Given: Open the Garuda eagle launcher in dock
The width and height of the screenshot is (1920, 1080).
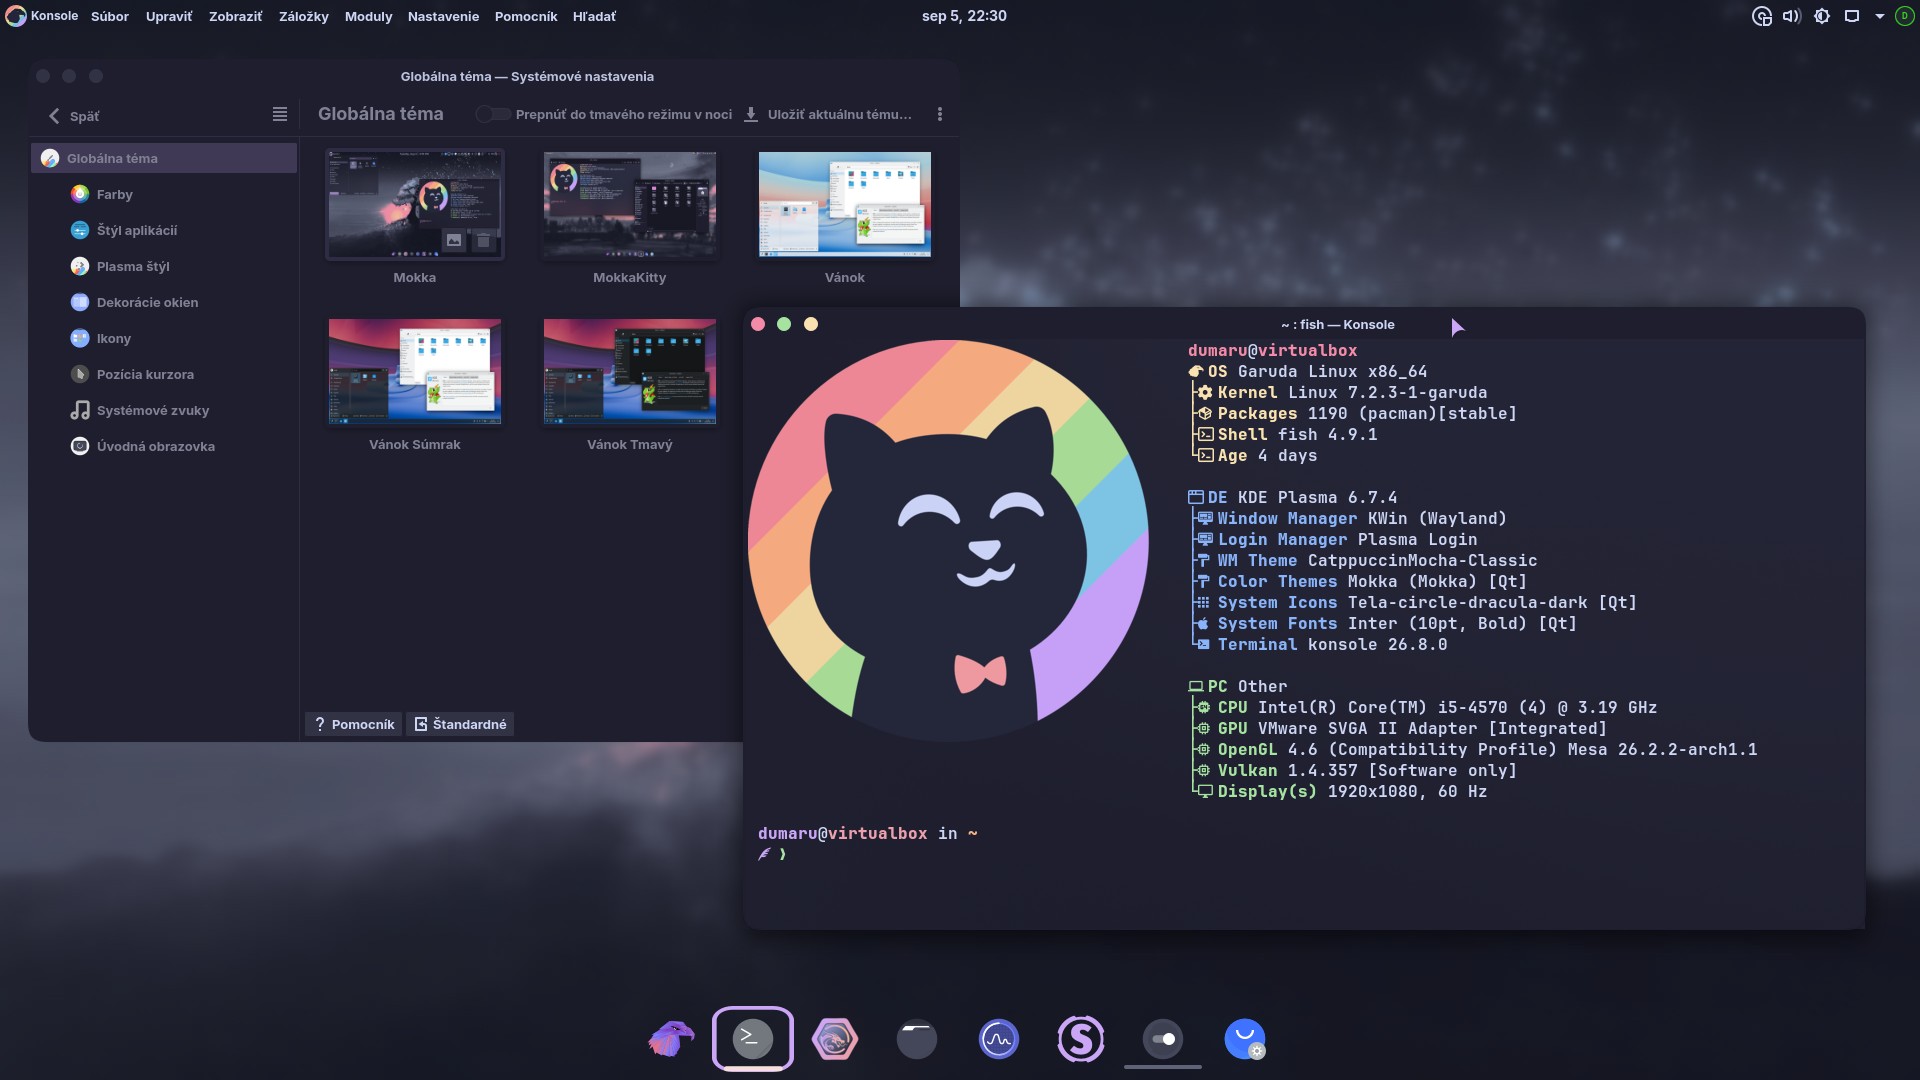Looking at the screenshot, I should point(671,1039).
